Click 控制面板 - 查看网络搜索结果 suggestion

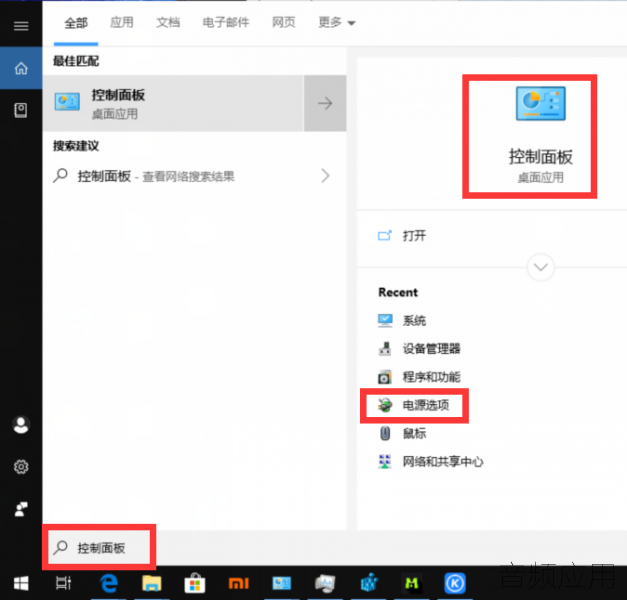click(x=194, y=176)
